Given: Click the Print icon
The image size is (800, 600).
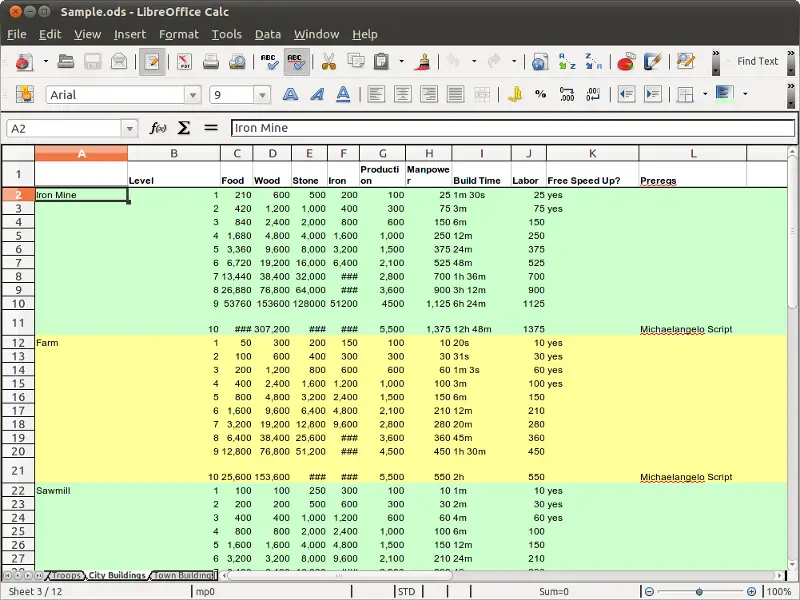Looking at the screenshot, I should click(x=211, y=62).
